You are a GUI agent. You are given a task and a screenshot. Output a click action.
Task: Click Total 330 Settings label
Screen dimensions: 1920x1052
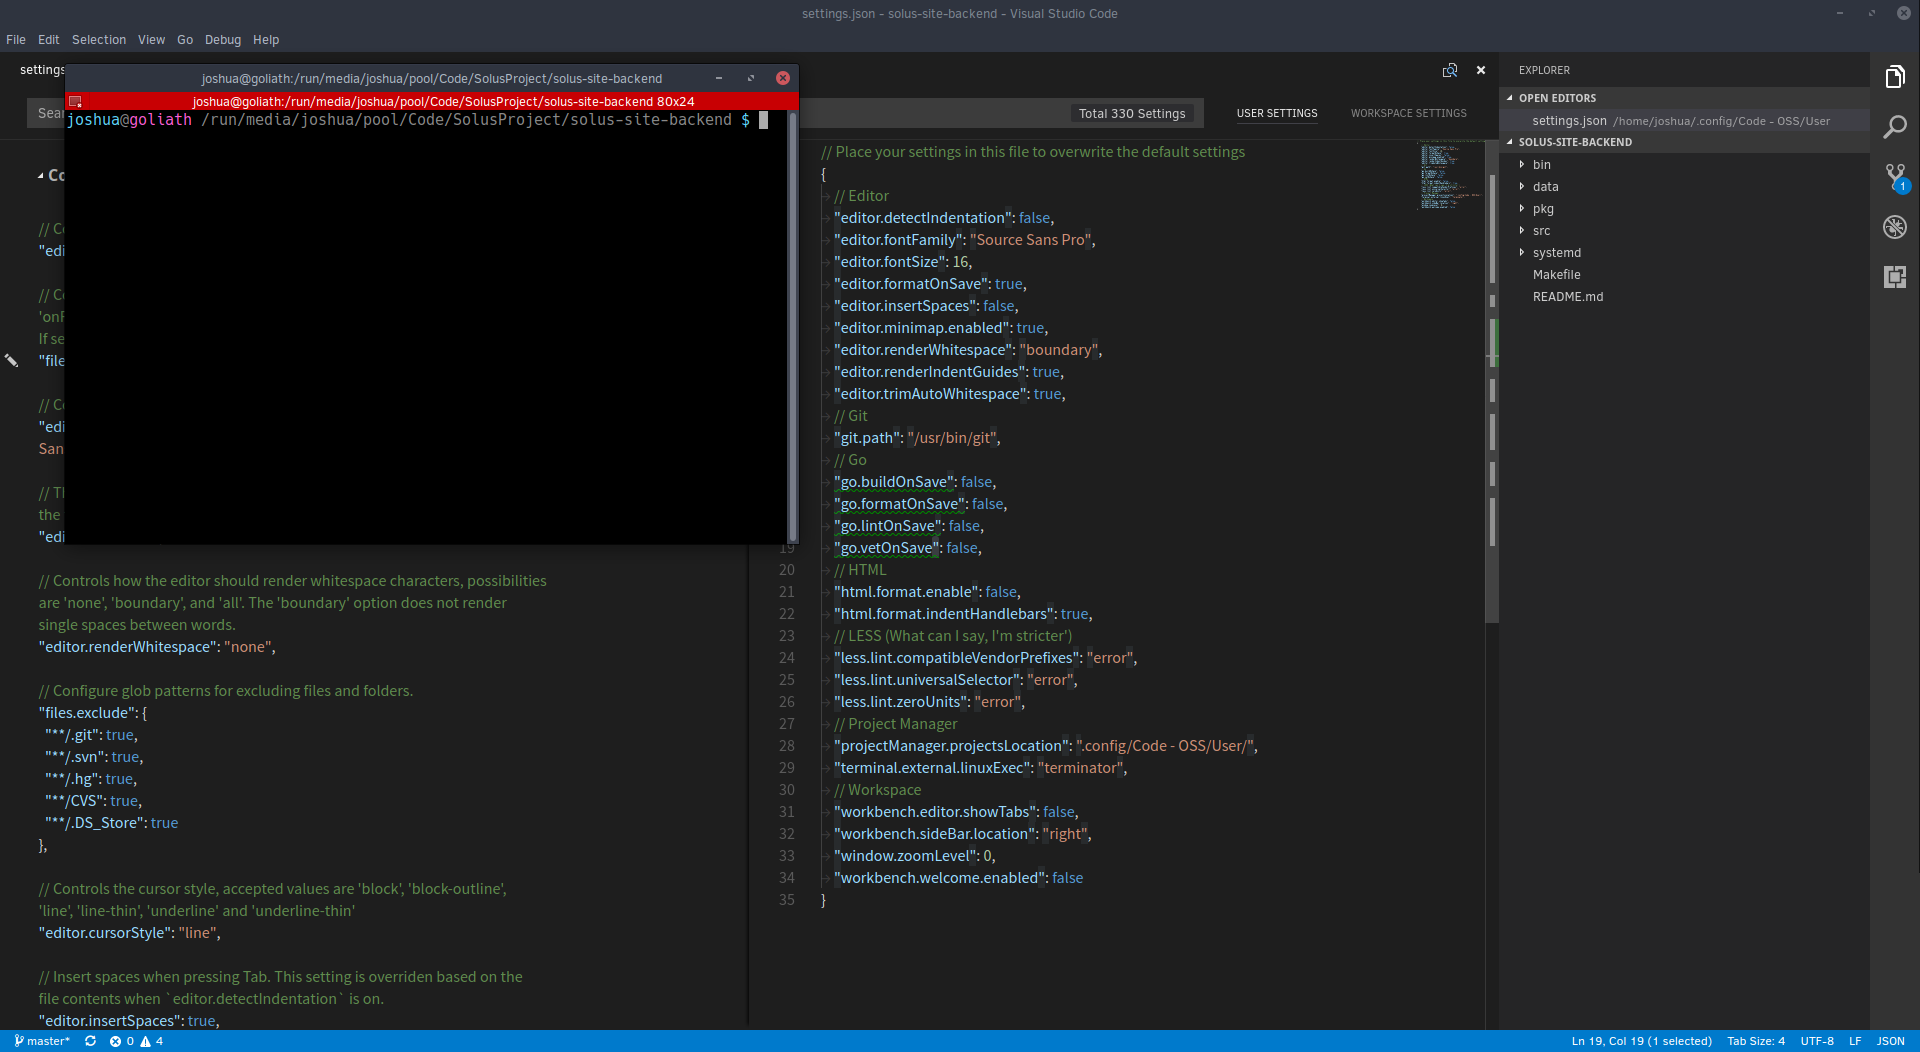coord(1132,114)
